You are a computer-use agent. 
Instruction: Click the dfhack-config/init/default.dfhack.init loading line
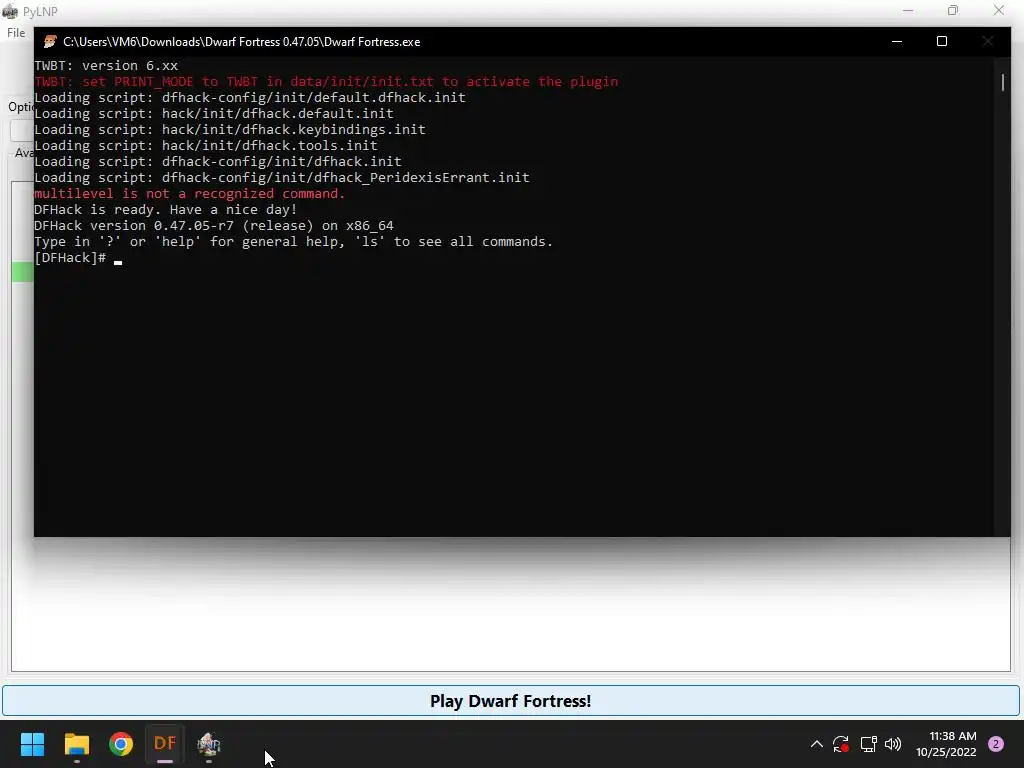point(249,98)
